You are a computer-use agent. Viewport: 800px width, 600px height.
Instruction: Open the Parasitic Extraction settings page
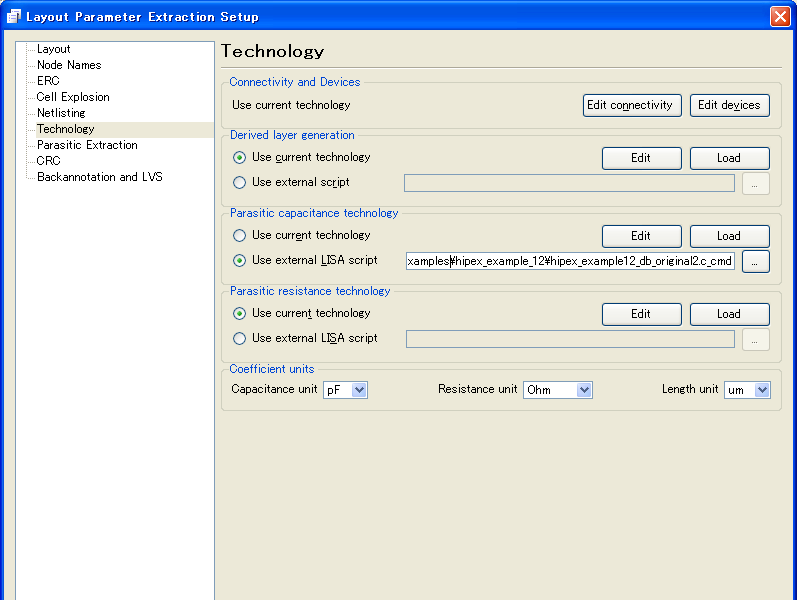[87, 145]
